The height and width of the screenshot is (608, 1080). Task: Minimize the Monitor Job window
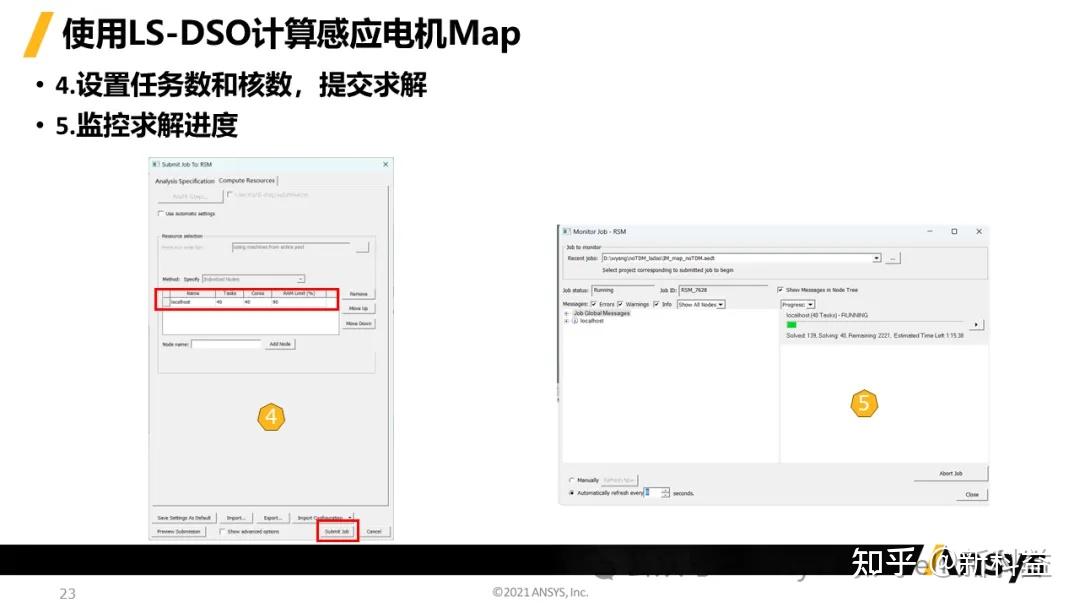point(930,231)
